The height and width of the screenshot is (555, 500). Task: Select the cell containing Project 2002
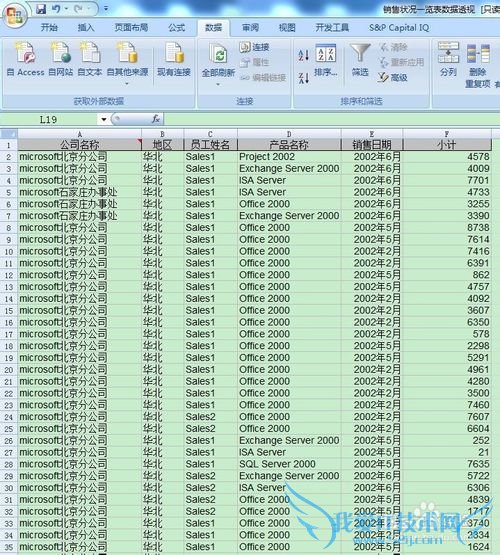coord(289,157)
